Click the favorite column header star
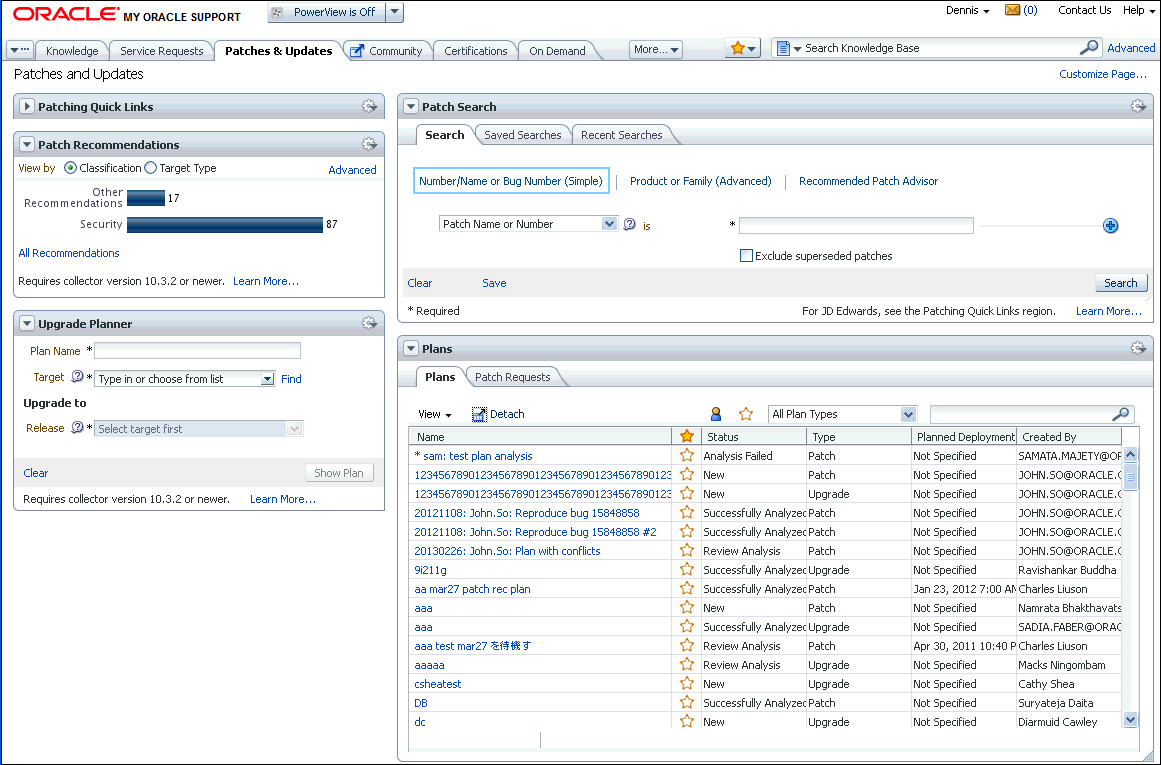Screen dimensions: 1161x765 pyautogui.click(x=687, y=436)
